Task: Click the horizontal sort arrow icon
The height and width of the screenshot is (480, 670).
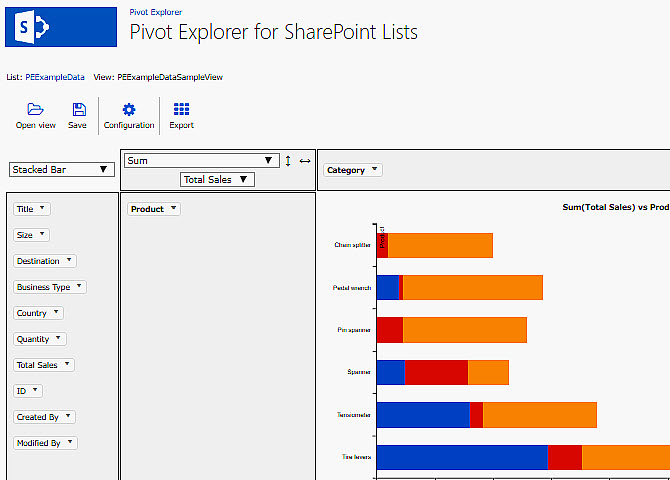Action: [305, 161]
